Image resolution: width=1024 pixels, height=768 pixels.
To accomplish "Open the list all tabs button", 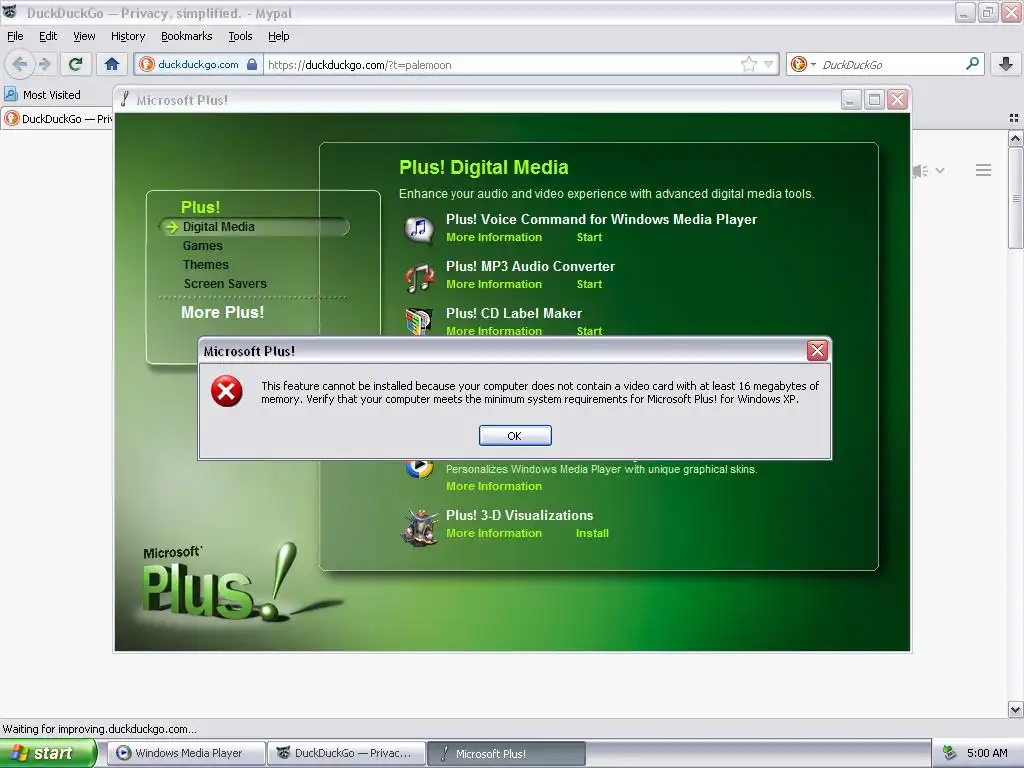I will [1014, 118].
